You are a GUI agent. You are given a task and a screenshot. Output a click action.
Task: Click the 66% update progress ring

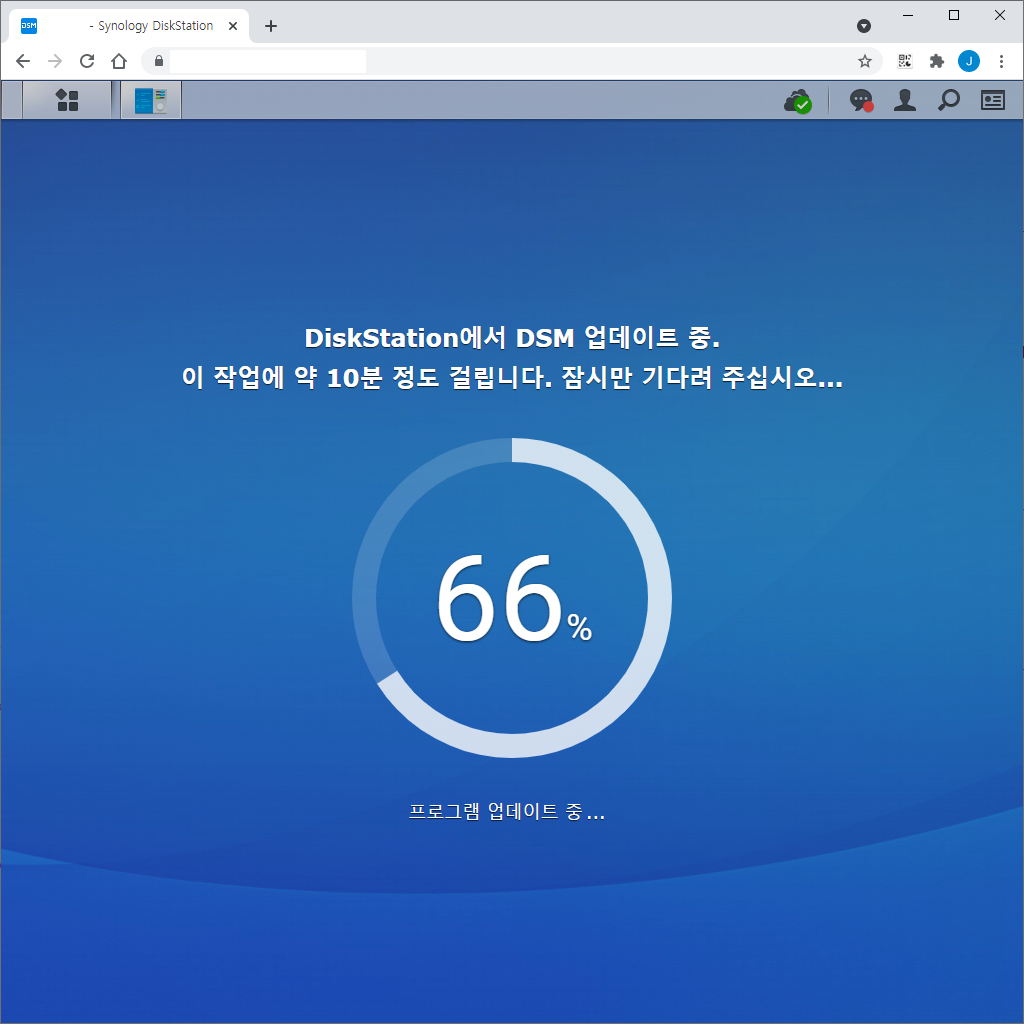point(512,598)
